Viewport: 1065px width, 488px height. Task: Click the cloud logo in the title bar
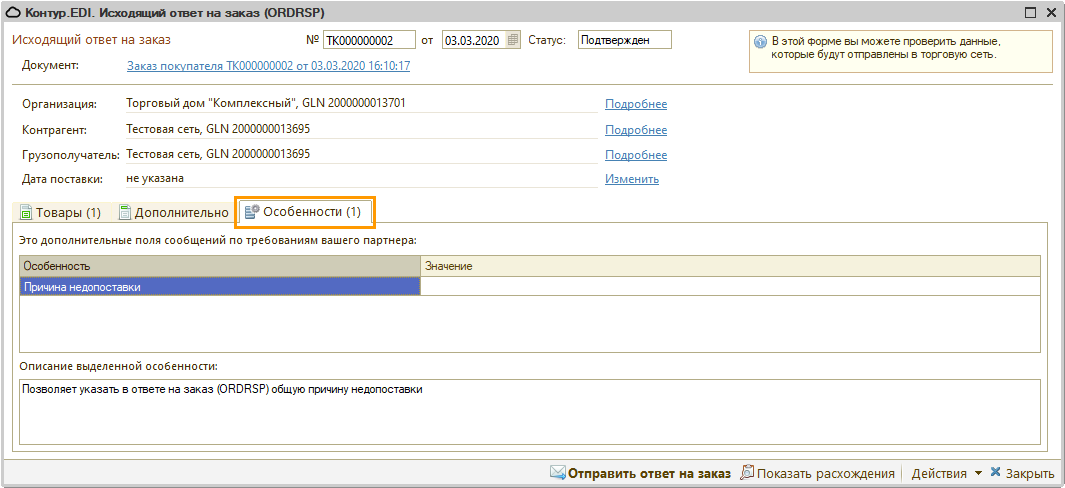coord(13,12)
